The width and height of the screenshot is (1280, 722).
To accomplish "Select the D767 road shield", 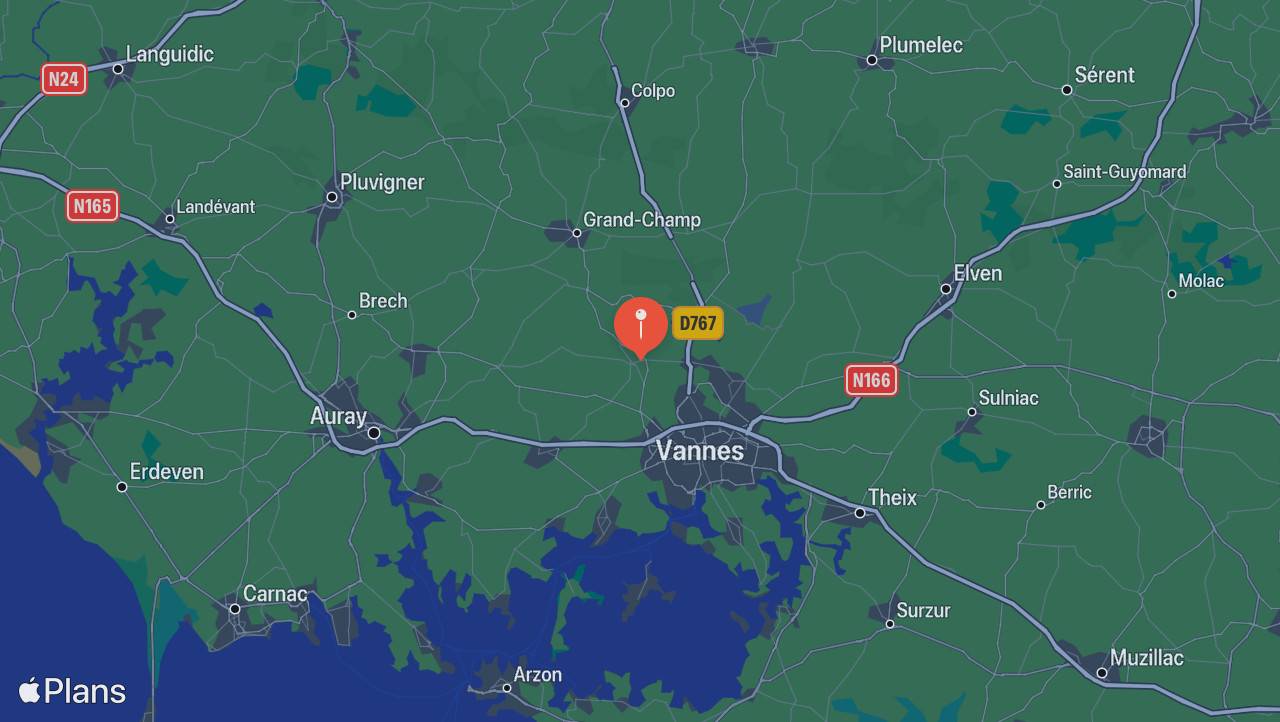I will tap(697, 323).
